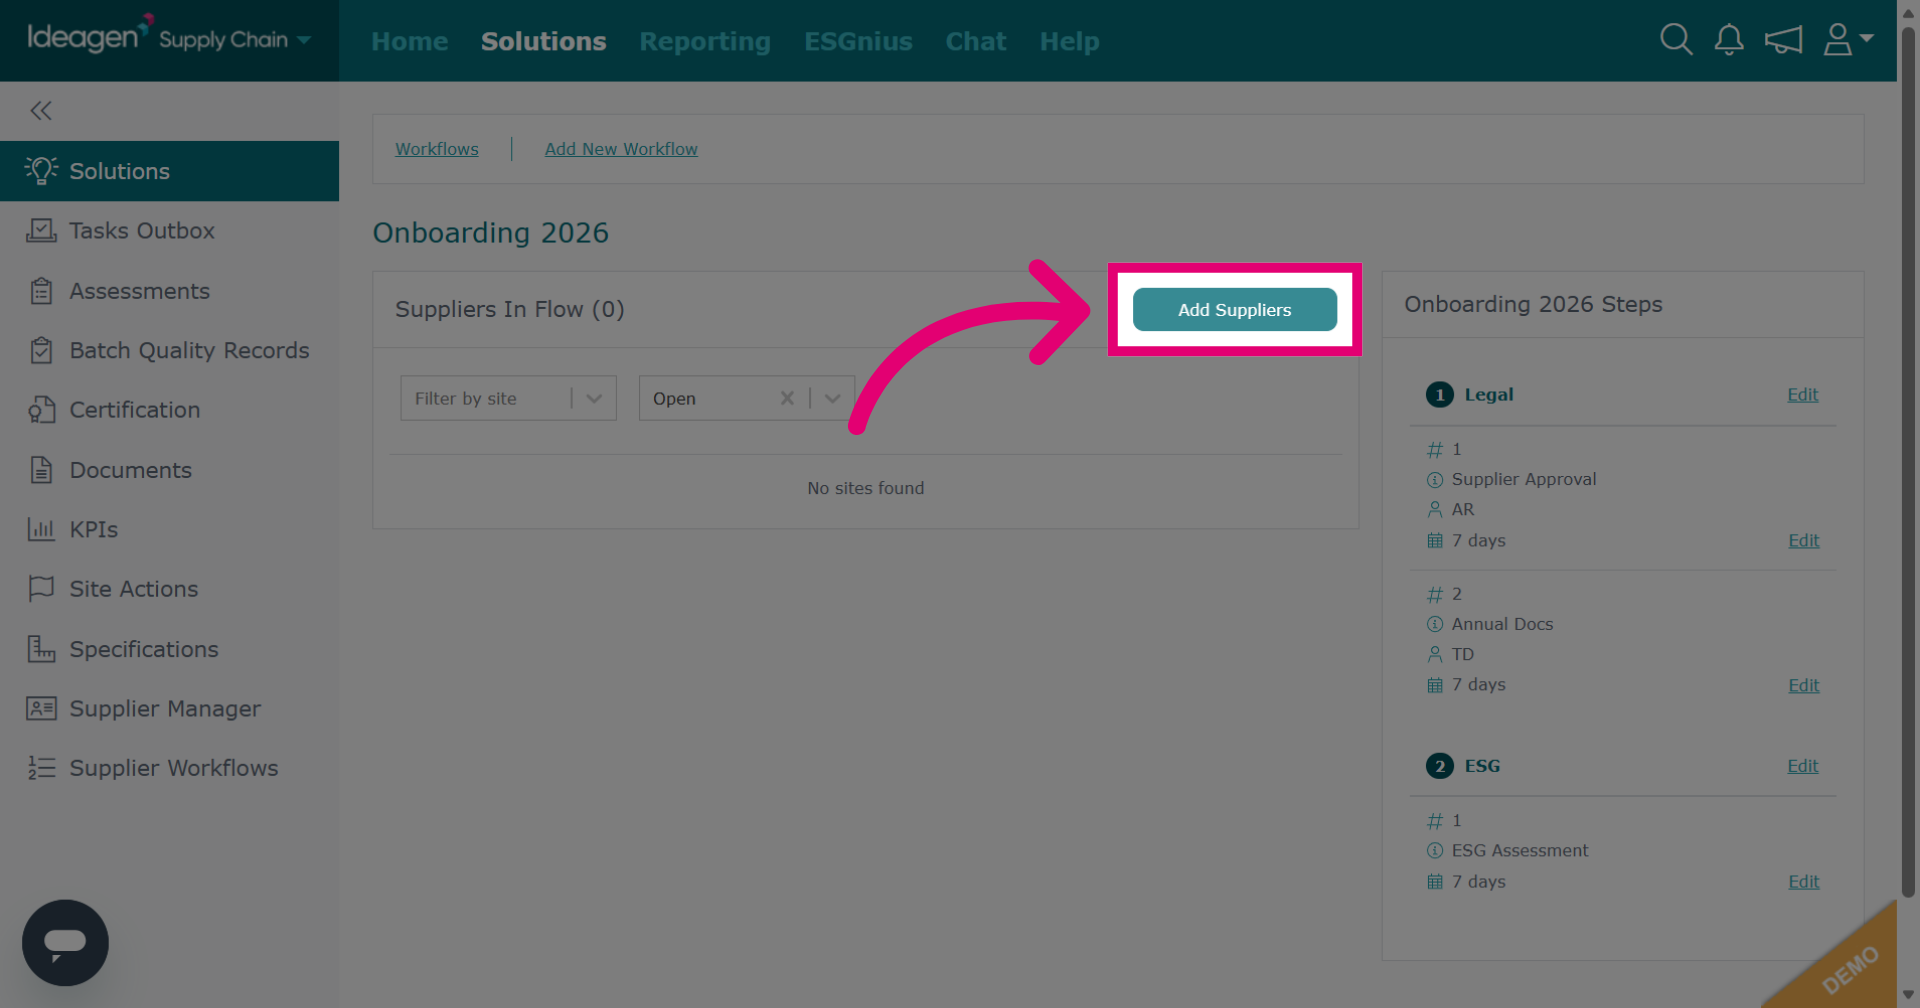Screen dimensions: 1920x1008
Task: Edit the Legal step group
Action: tap(1803, 395)
